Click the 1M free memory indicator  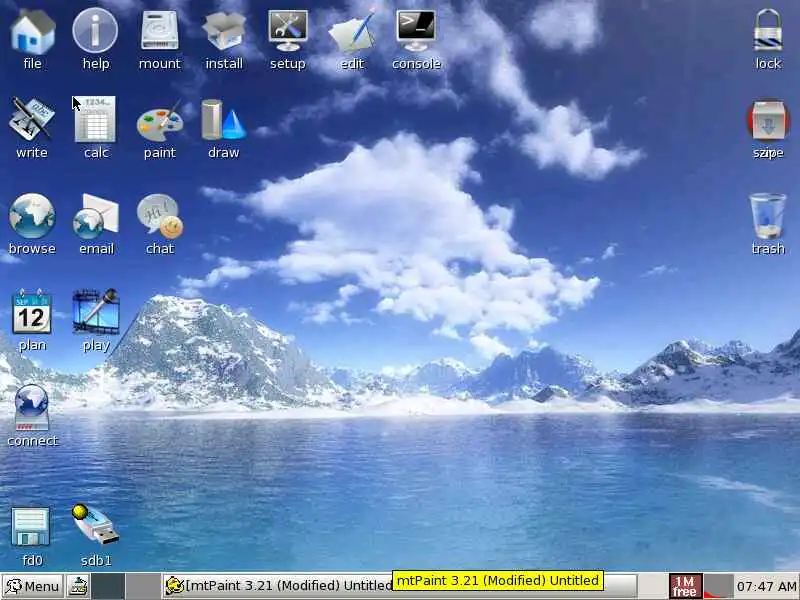click(685, 586)
